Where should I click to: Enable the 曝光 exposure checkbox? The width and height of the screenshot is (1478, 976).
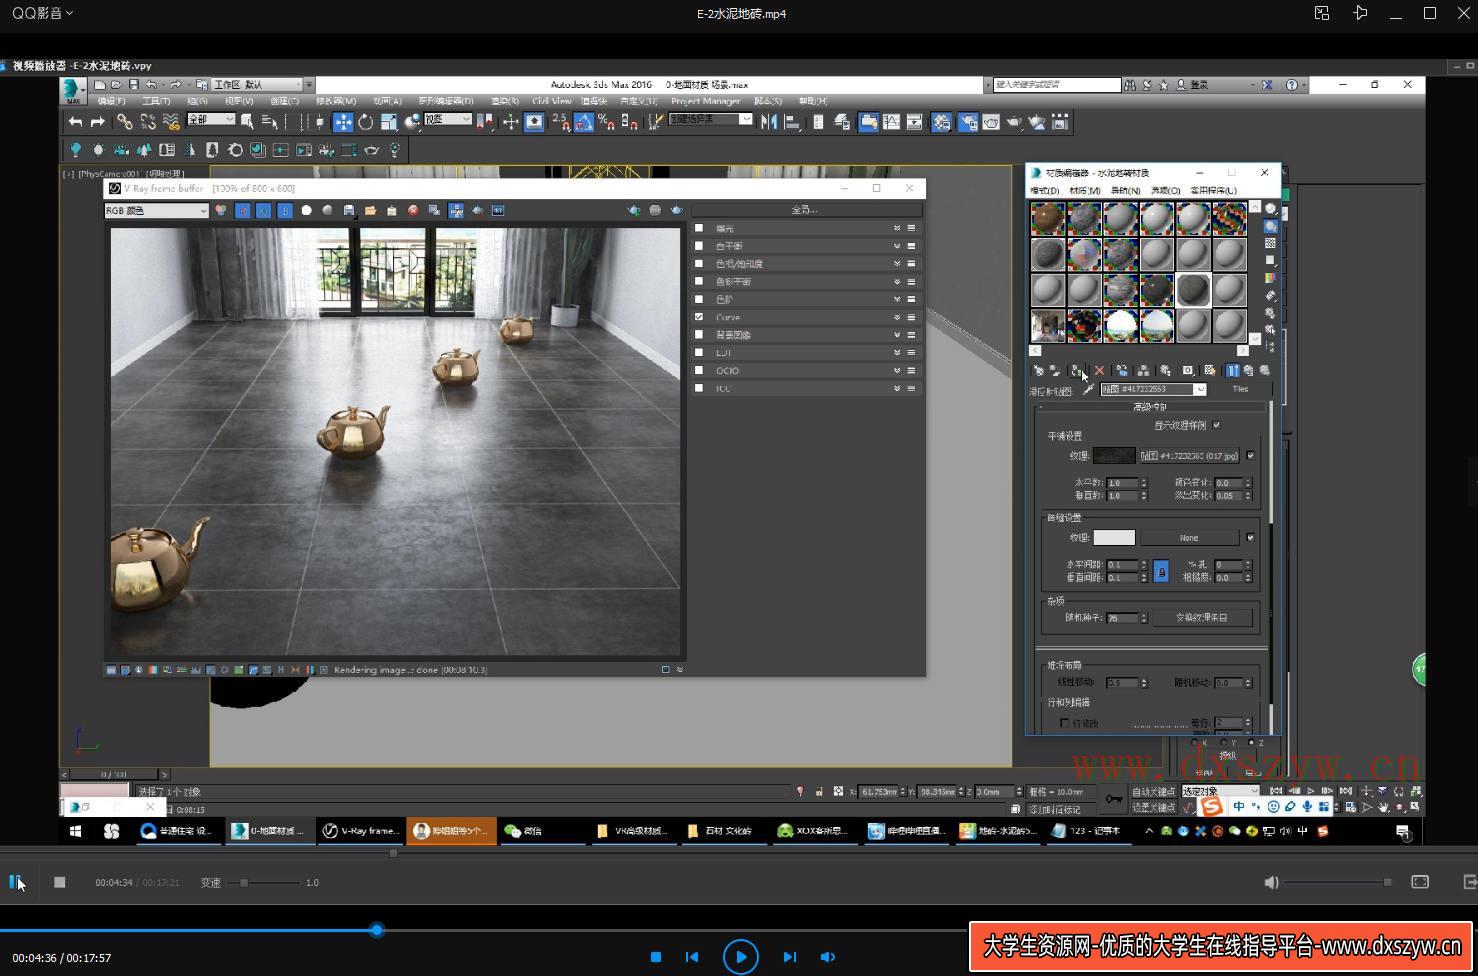[699, 228]
